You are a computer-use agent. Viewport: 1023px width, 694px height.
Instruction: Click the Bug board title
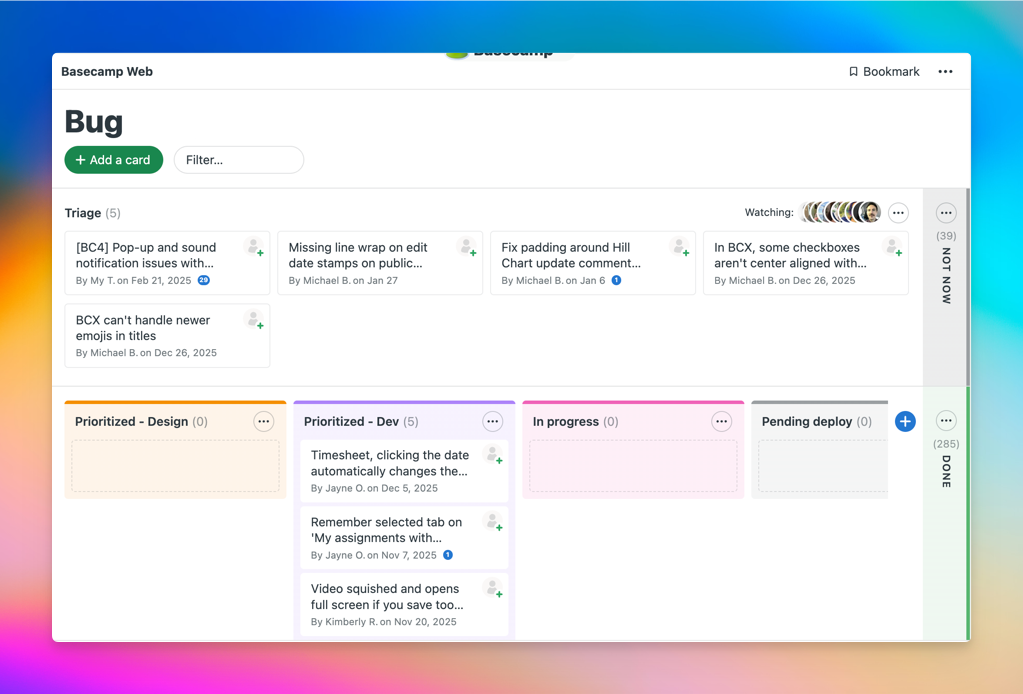click(94, 122)
